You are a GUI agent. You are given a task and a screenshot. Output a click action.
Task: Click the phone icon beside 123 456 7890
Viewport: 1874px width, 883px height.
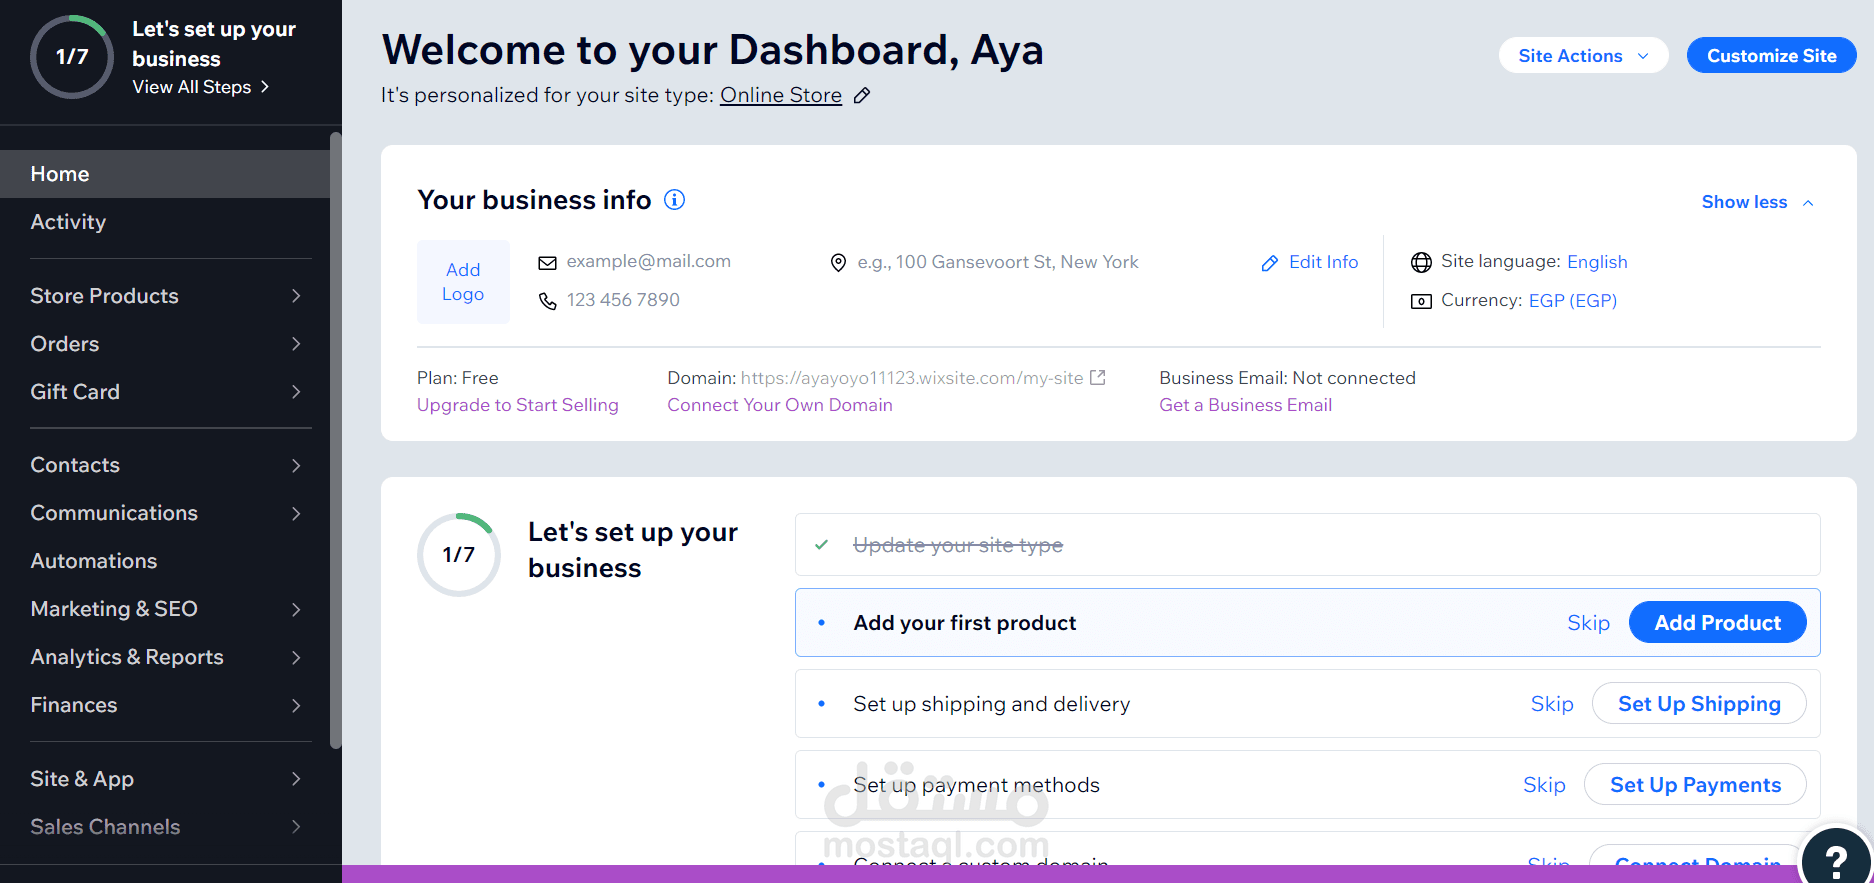pos(547,301)
